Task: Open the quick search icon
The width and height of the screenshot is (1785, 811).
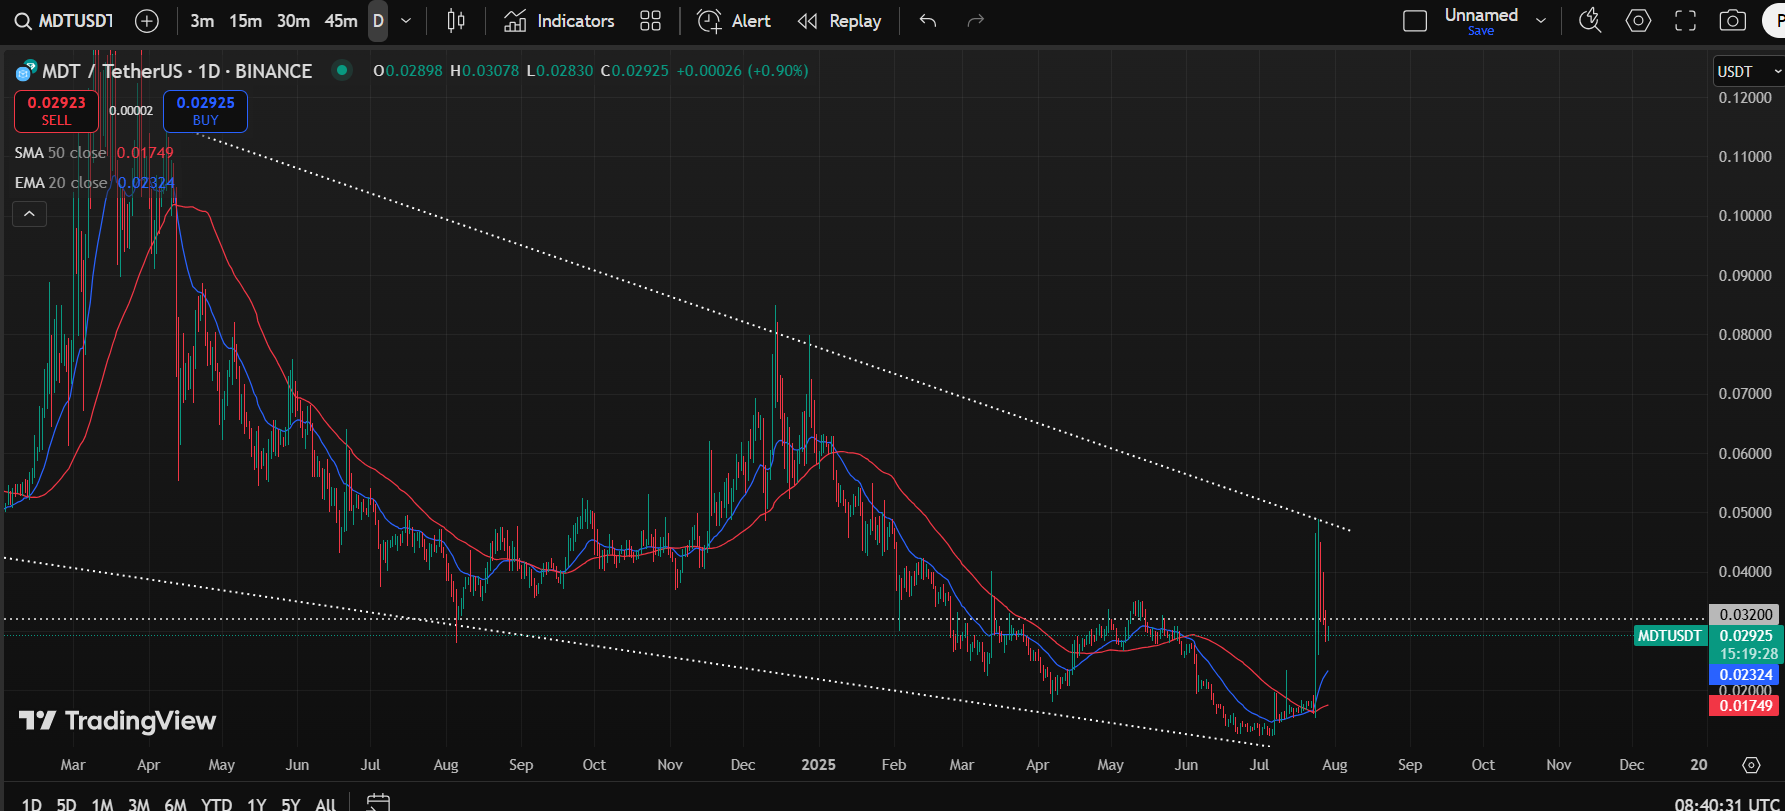Action: (1590, 21)
